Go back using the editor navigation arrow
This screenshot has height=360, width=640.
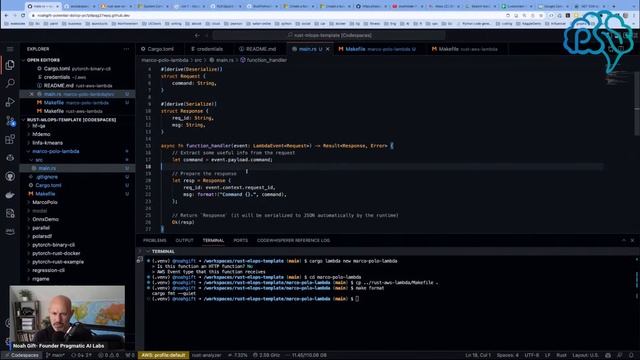click(x=197, y=36)
